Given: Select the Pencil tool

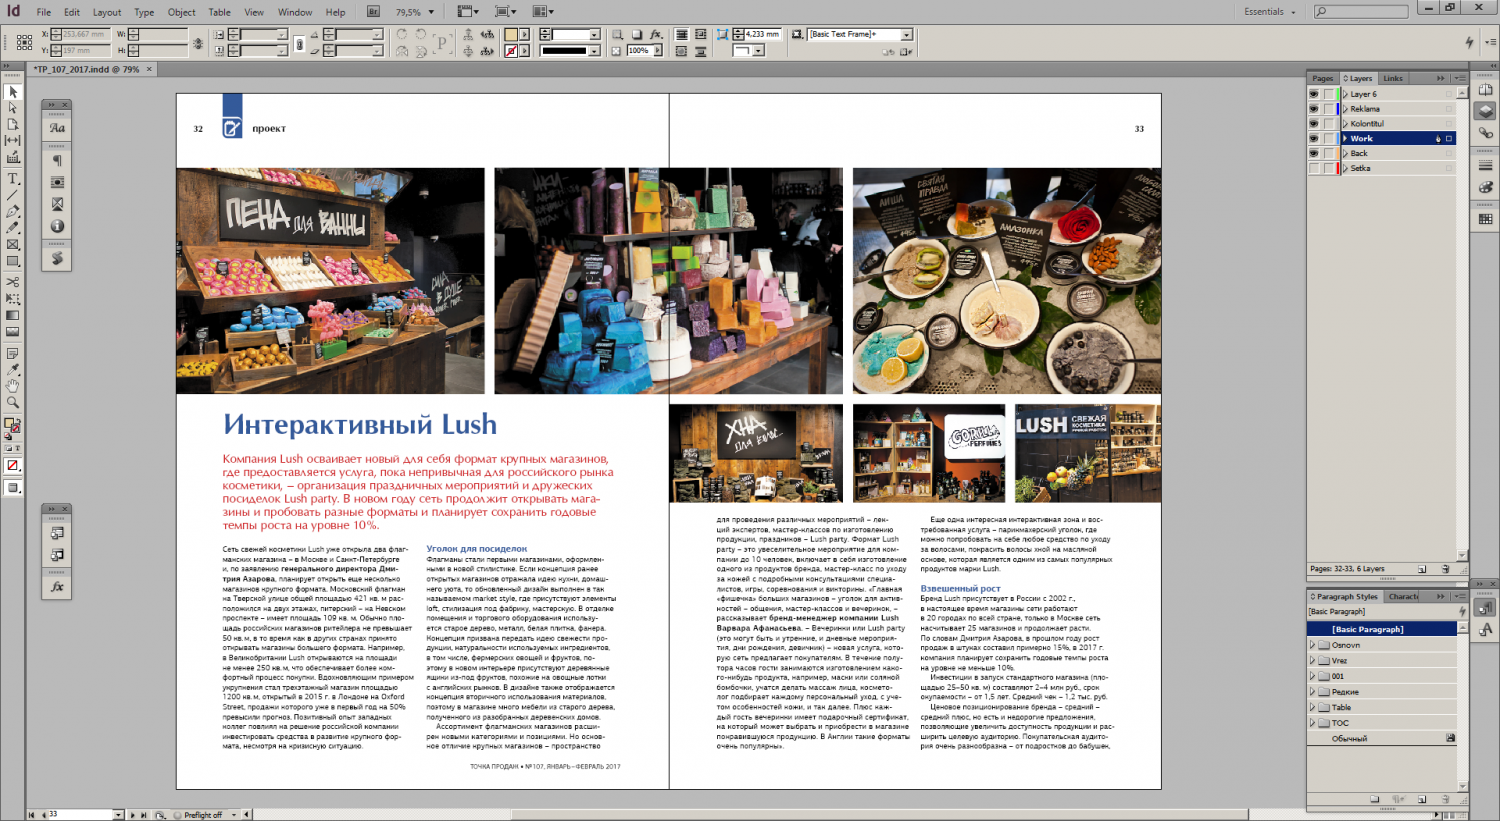Looking at the screenshot, I should pos(13,228).
